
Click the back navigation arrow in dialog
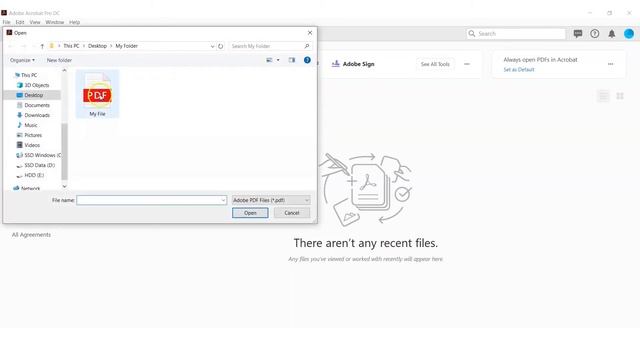pyautogui.click(x=11, y=46)
